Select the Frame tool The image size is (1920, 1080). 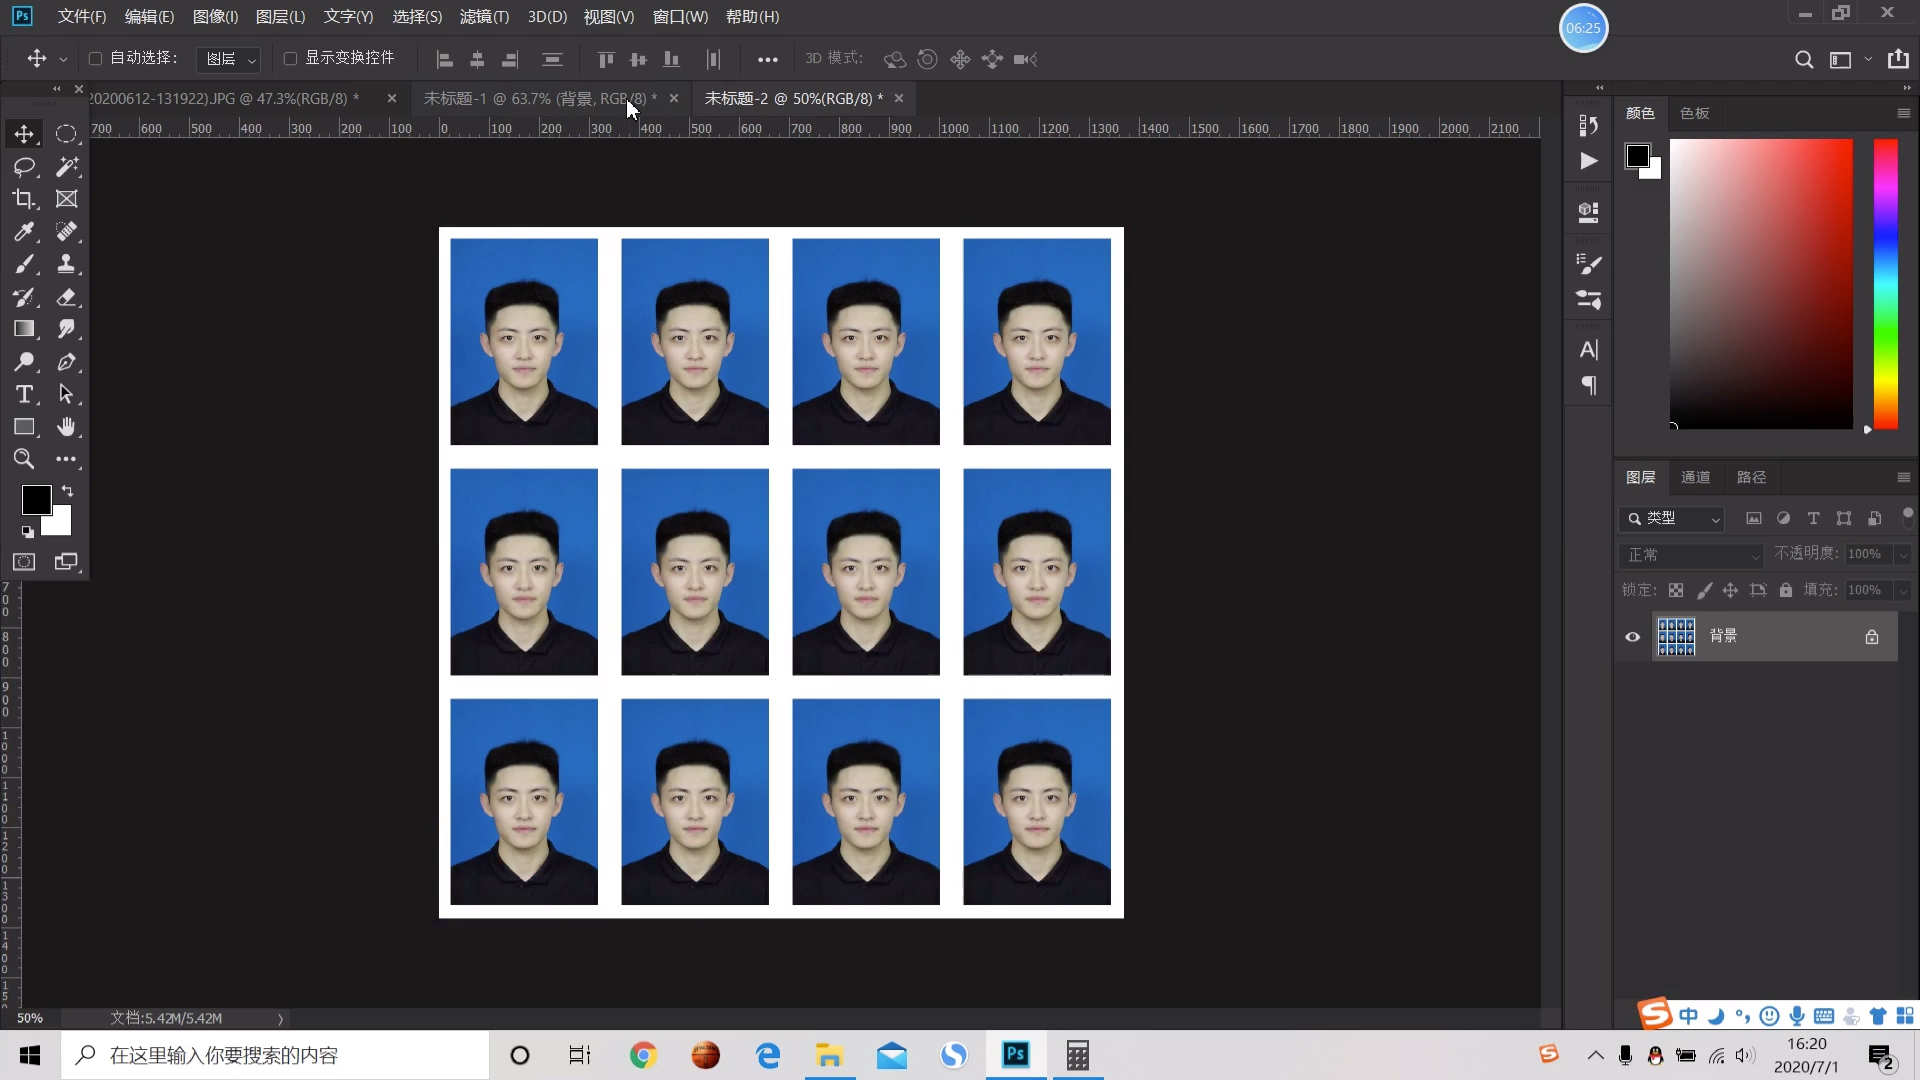pyautogui.click(x=66, y=199)
